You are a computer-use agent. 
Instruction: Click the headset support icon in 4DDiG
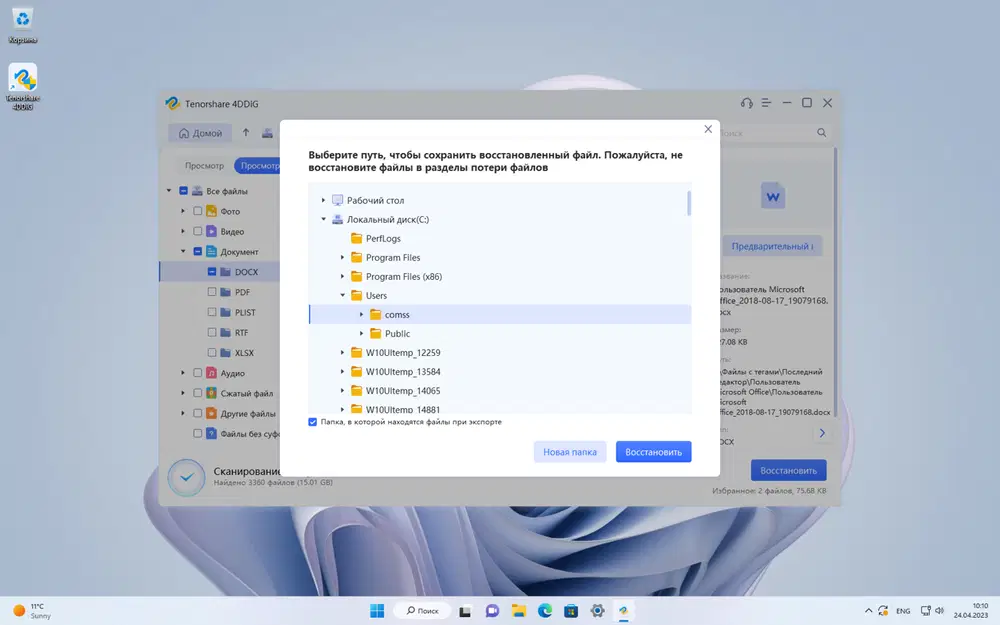[746, 103]
